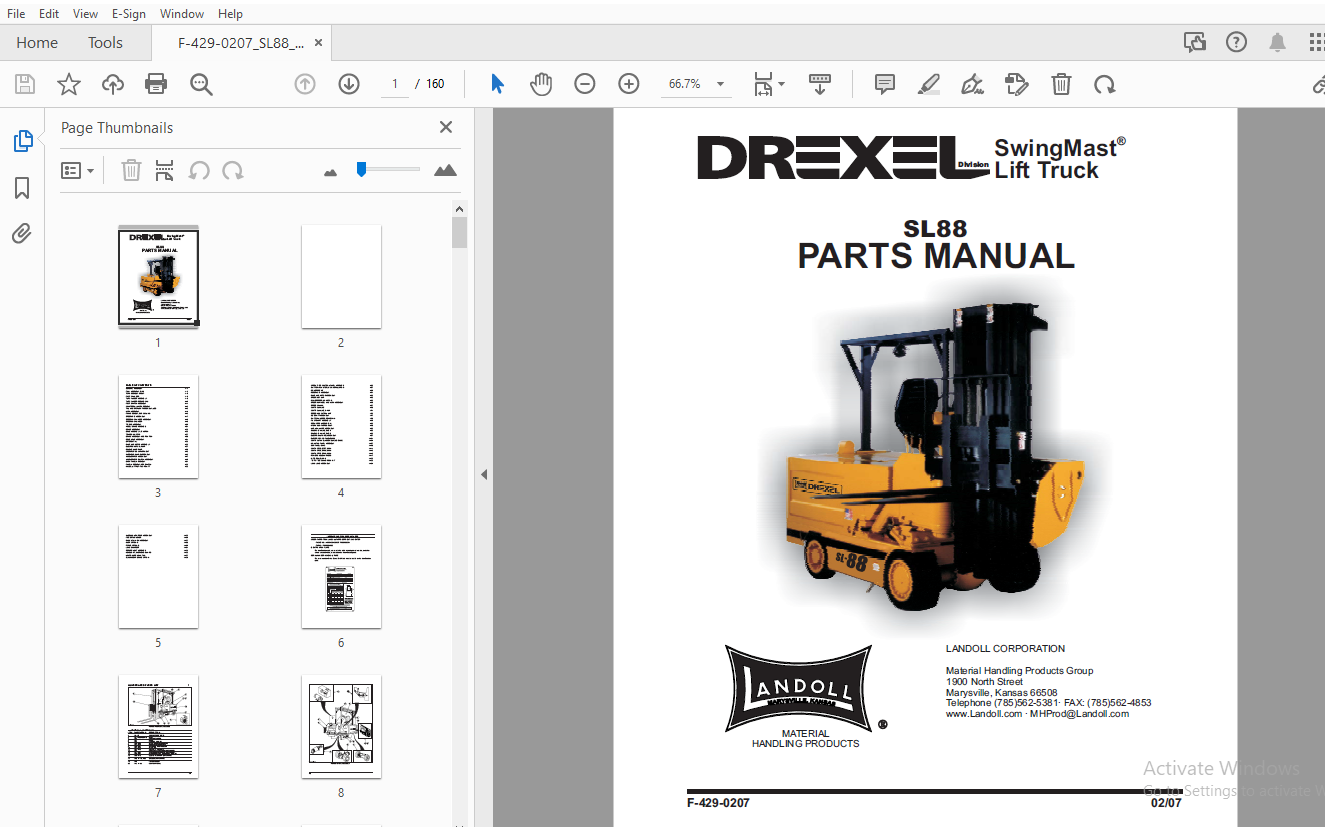
Task: Click the print pages thumbnail icon
Action: coord(165,171)
